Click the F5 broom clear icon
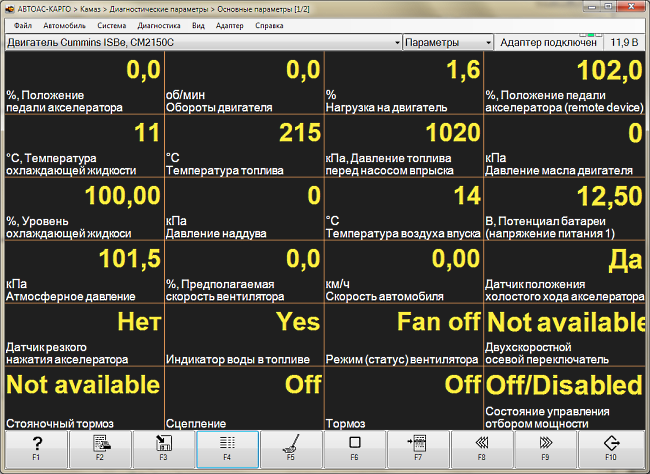 pos(291,446)
